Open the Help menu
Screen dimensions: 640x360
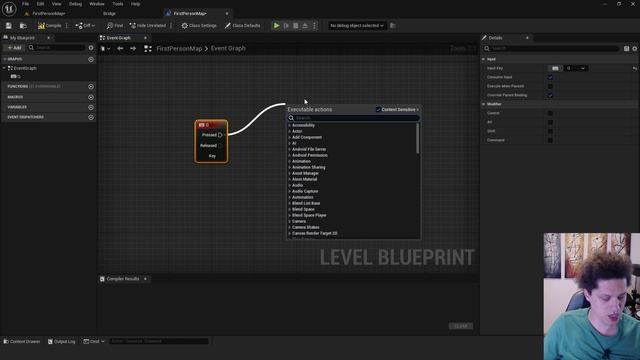tap(136, 4)
